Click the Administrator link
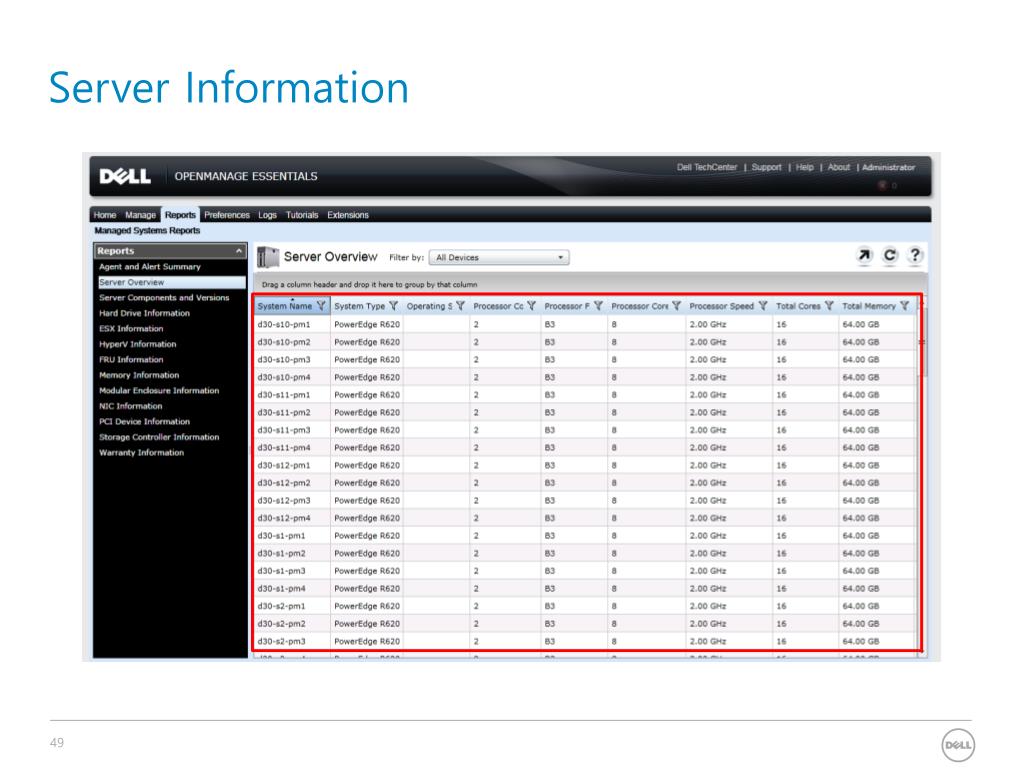This screenshot has height=768, width=1024. tap(888, 167)
